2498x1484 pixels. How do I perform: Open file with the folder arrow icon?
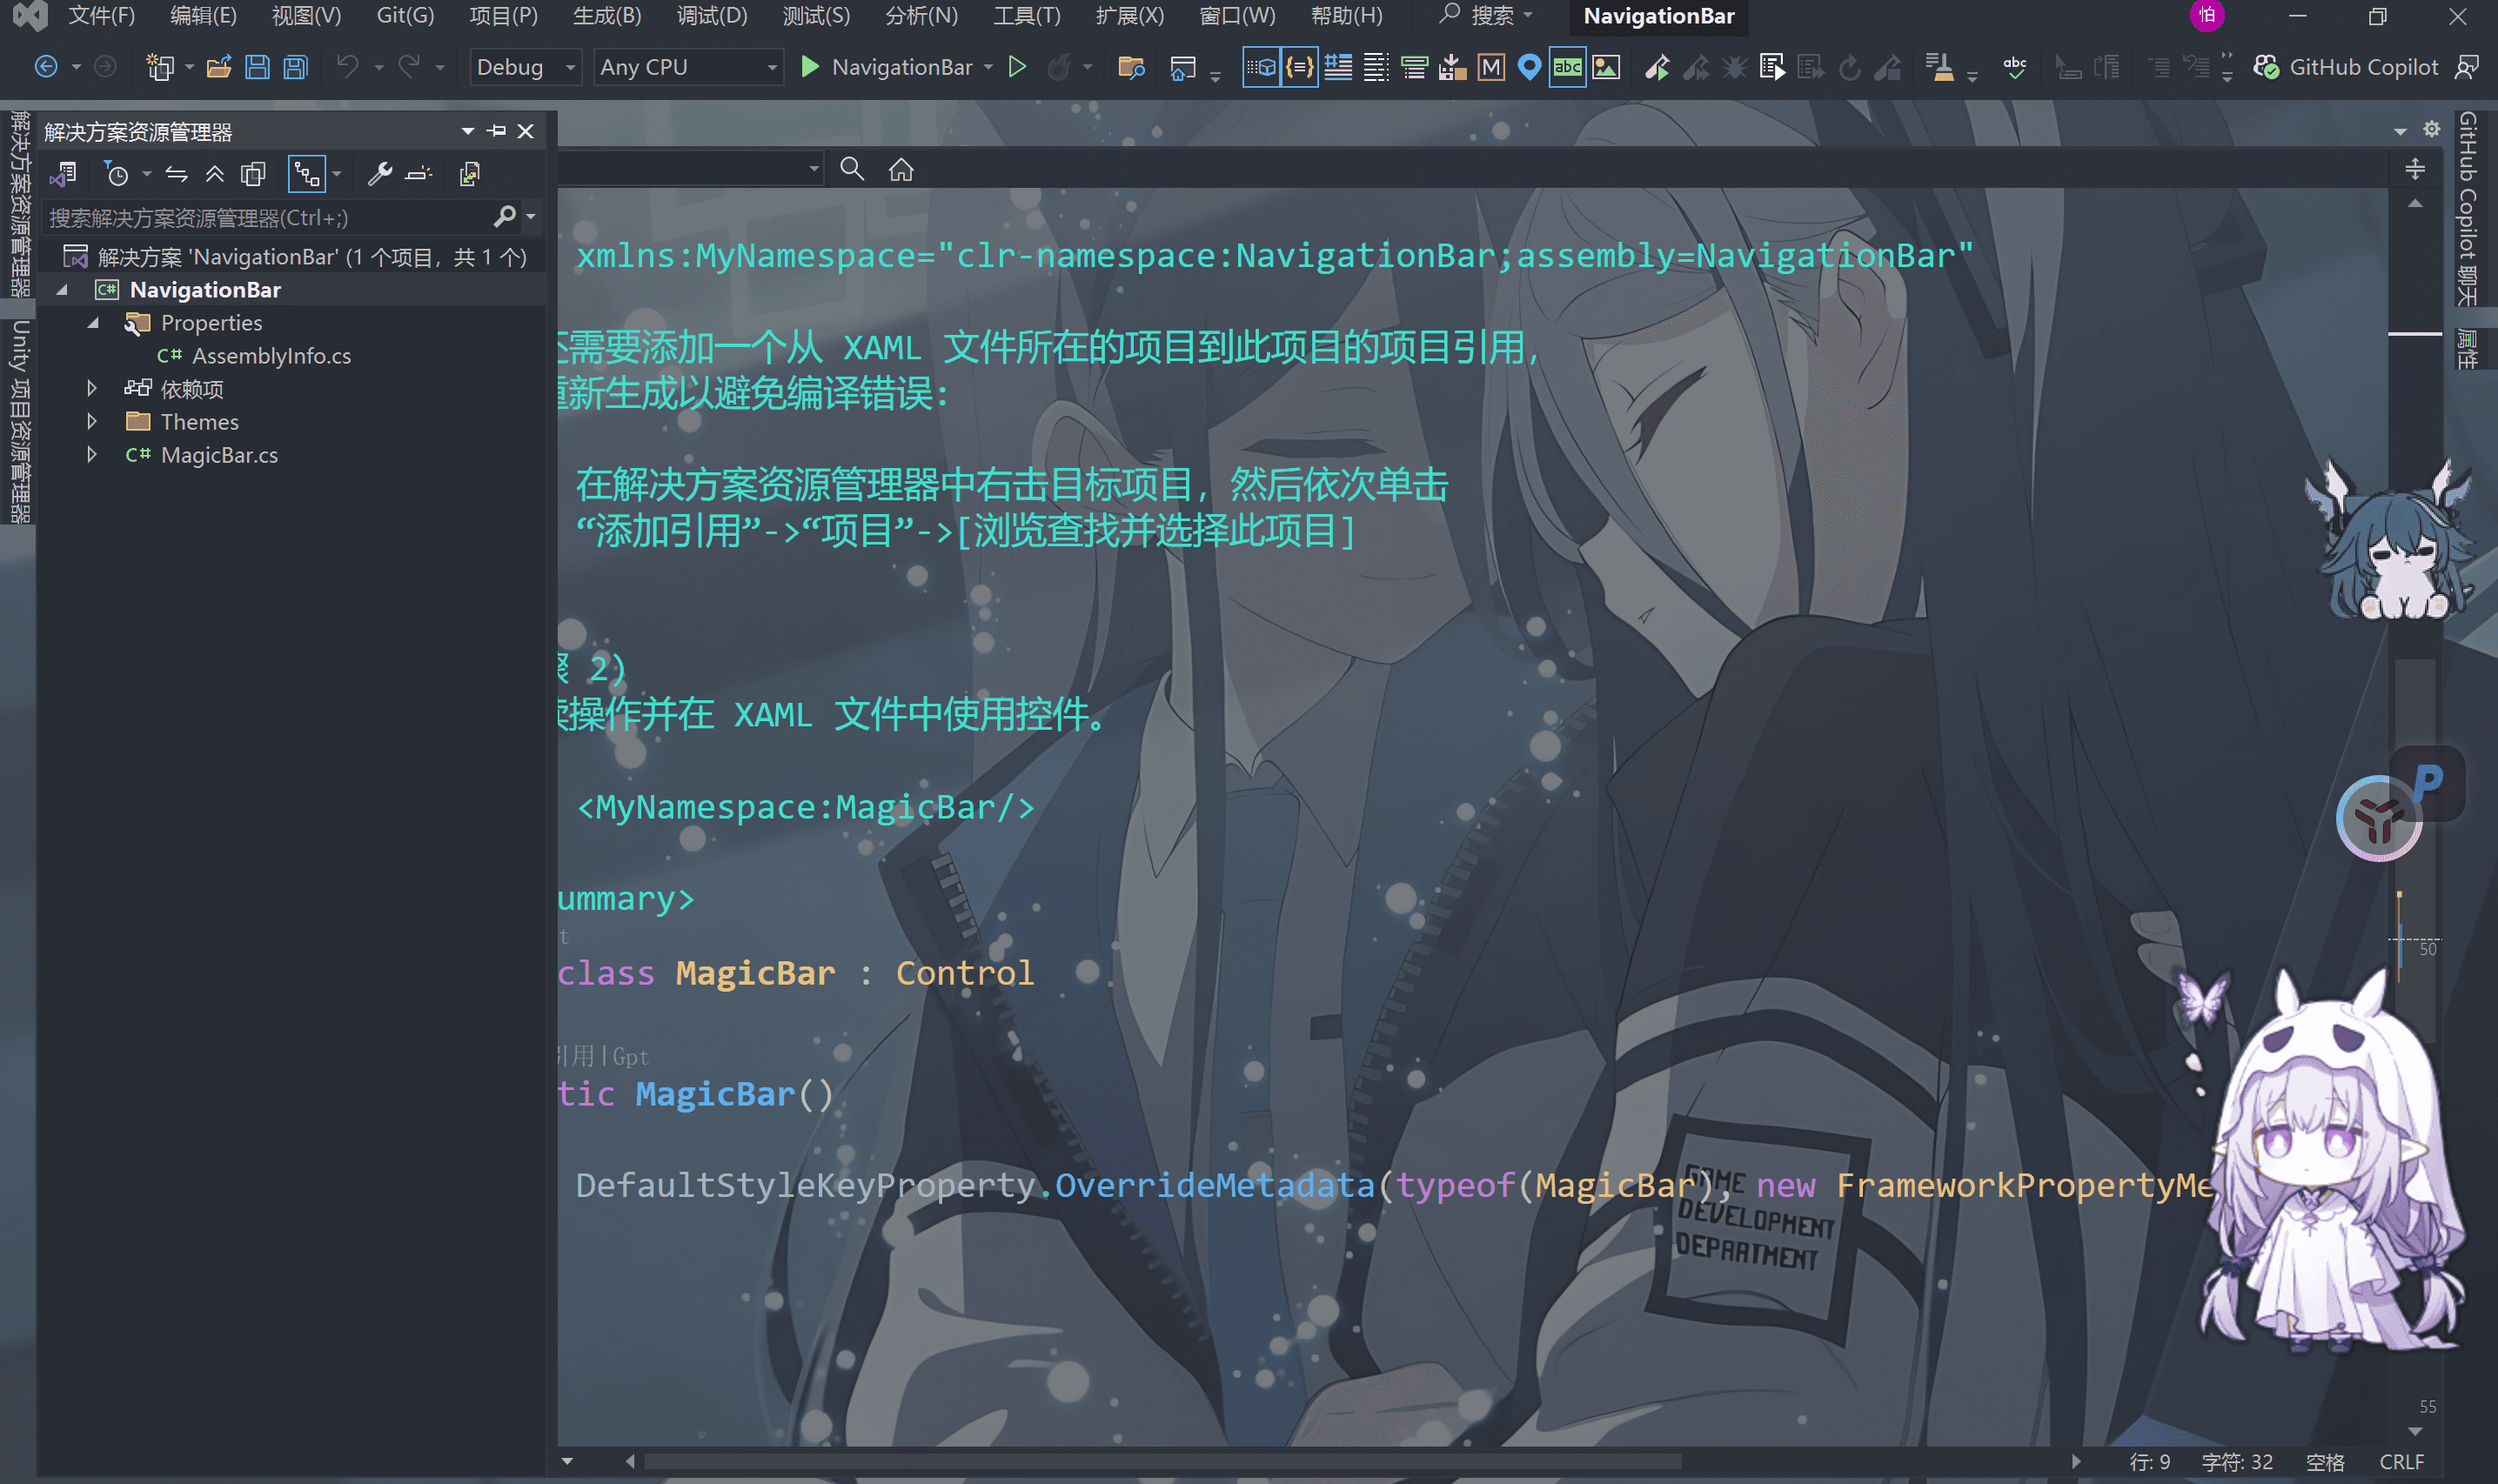point(219,67)
